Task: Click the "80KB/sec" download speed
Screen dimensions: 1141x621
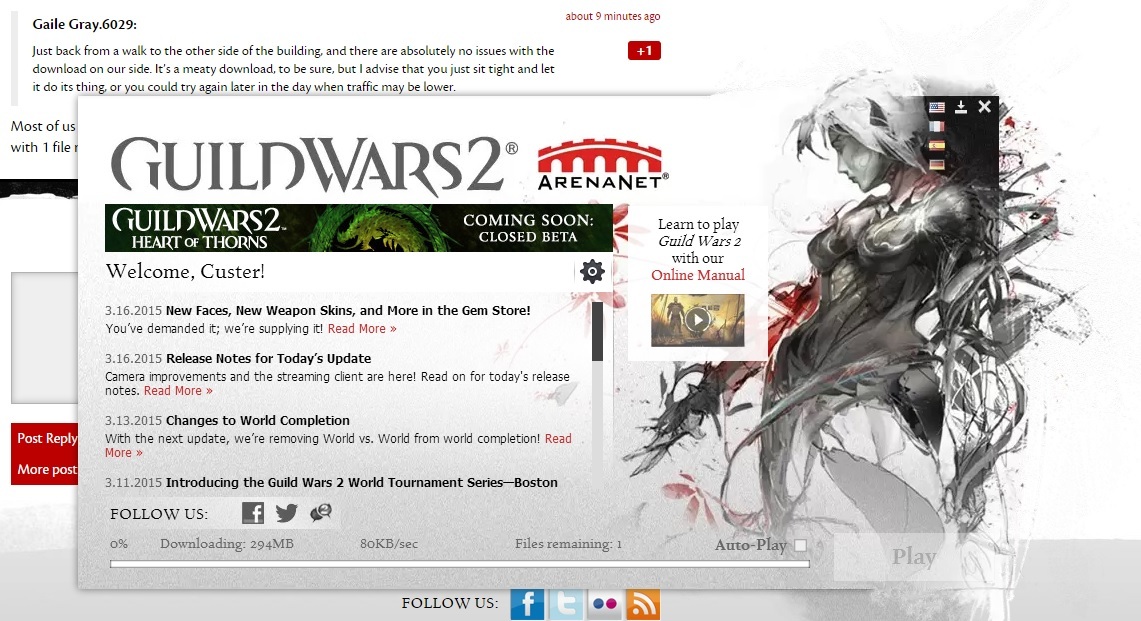Action: [389, 544]
